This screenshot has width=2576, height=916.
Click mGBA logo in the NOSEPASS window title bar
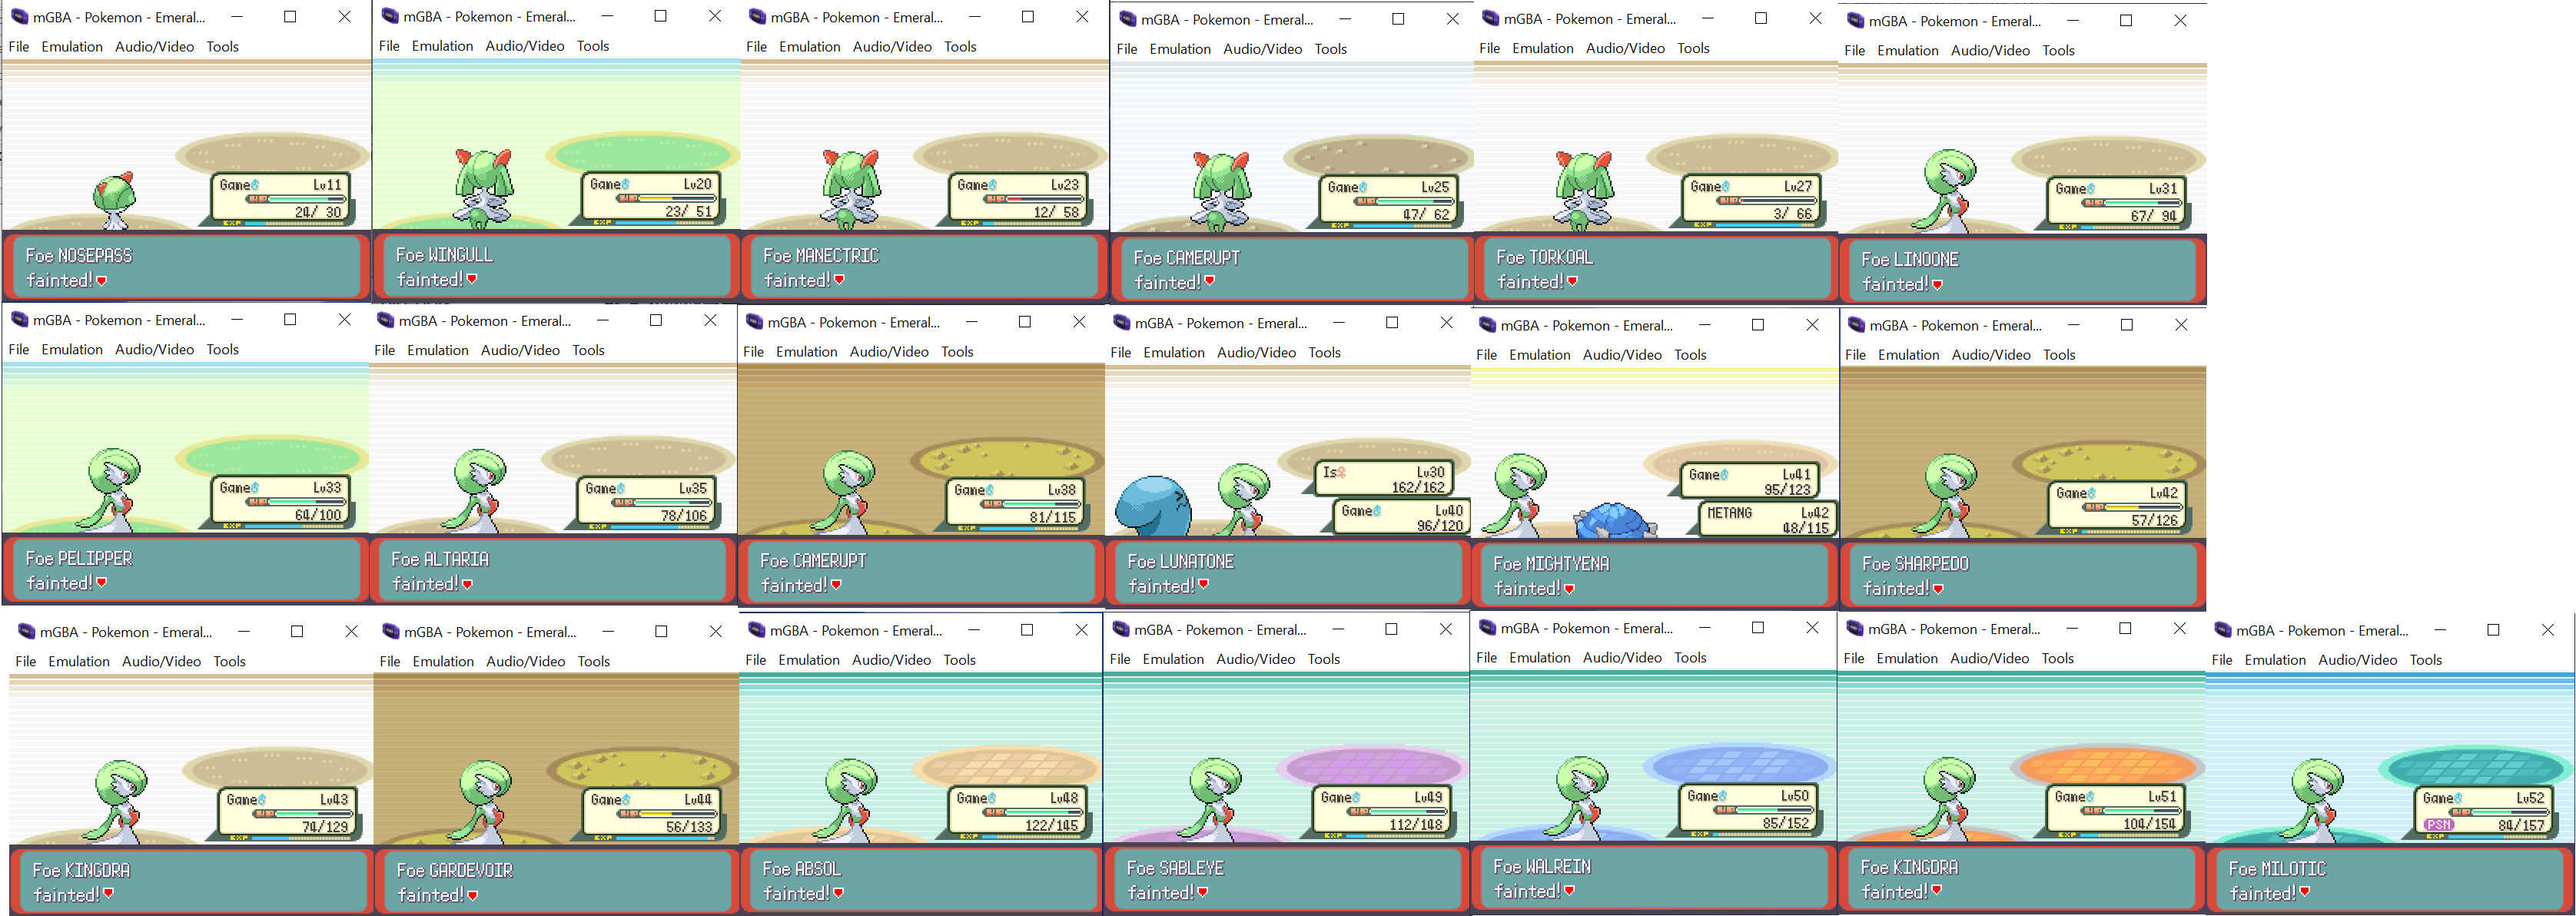point(19,17)
